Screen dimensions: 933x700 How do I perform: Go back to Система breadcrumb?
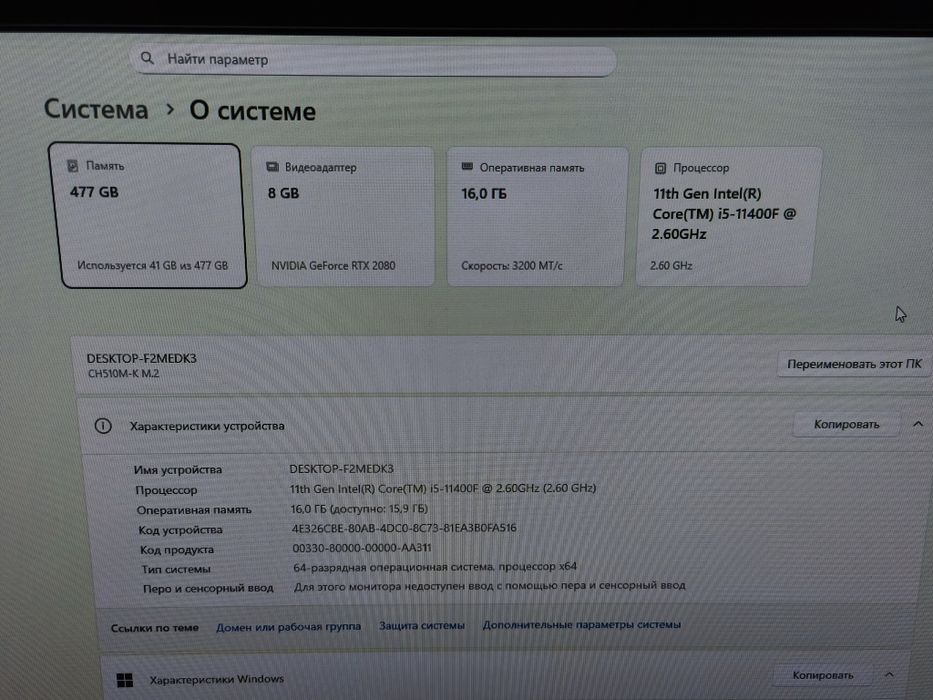[96, 109]
